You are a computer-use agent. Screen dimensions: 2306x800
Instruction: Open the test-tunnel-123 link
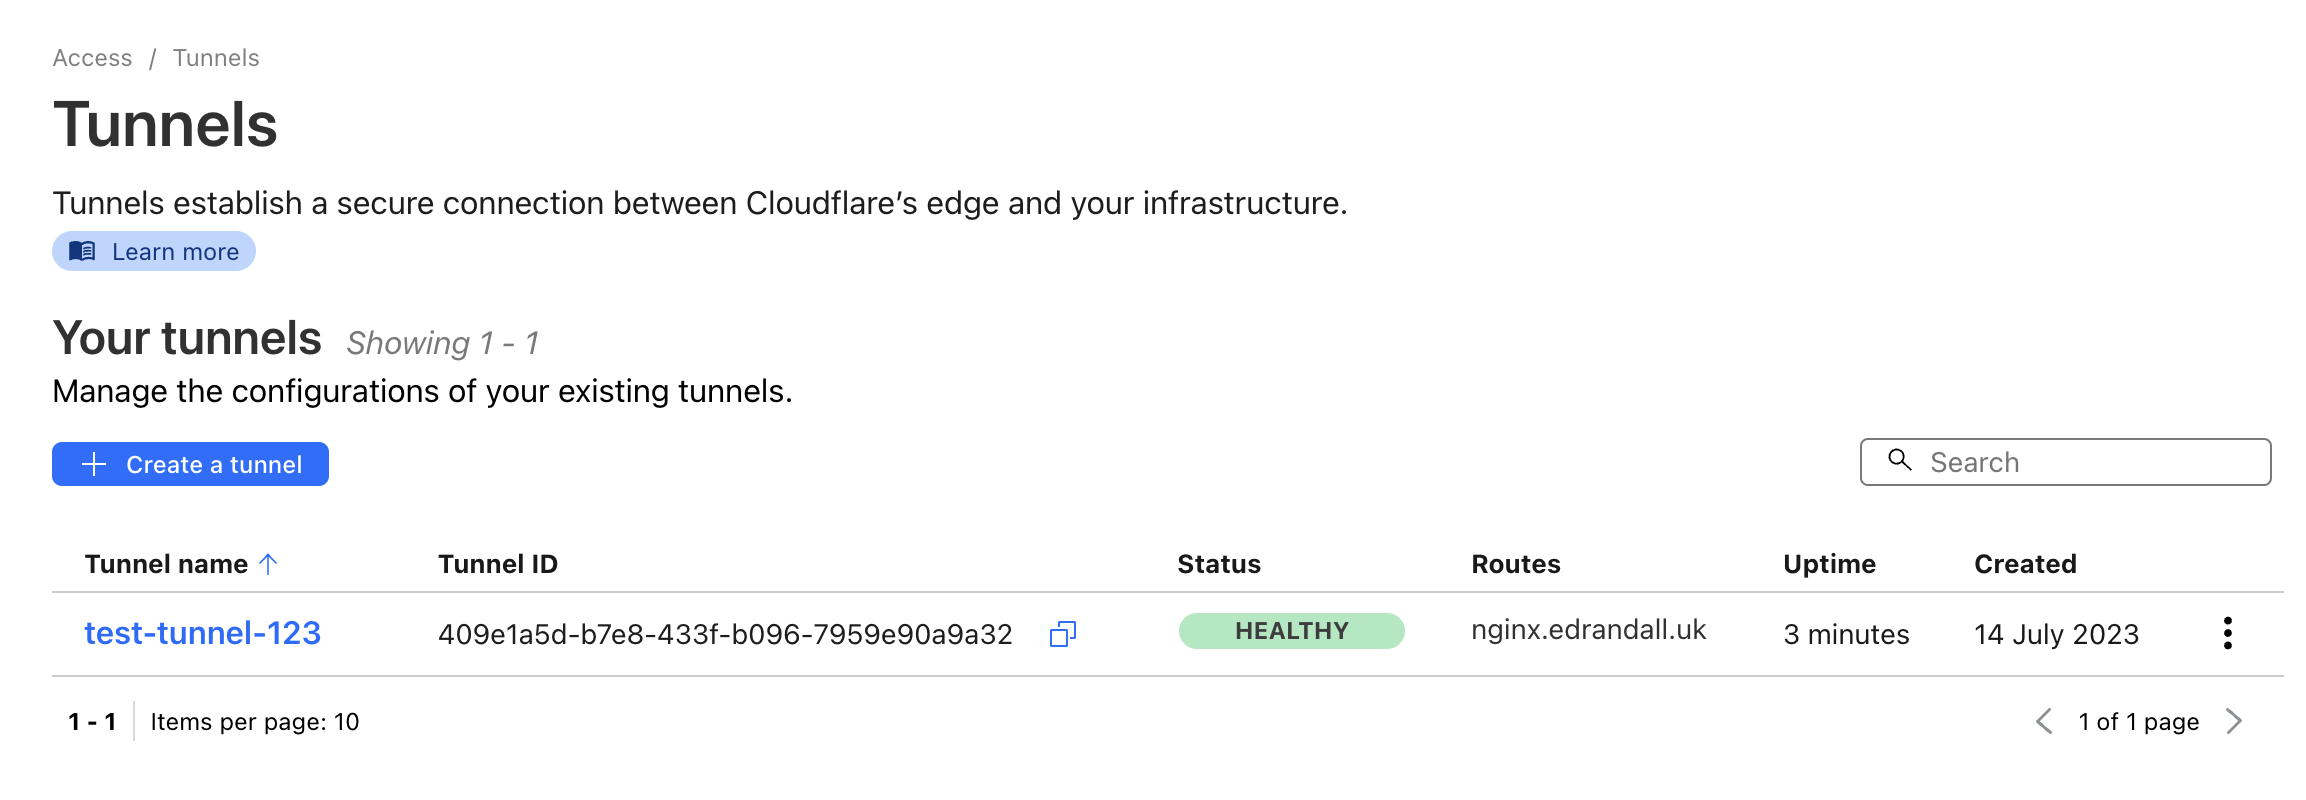click(x=202, y=633)
